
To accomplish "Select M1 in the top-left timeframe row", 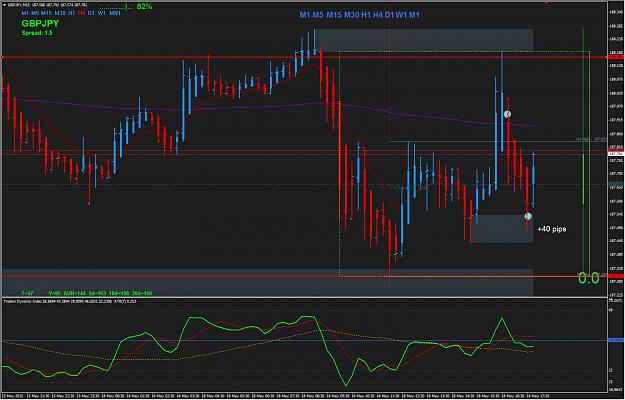I will (25, 13).
